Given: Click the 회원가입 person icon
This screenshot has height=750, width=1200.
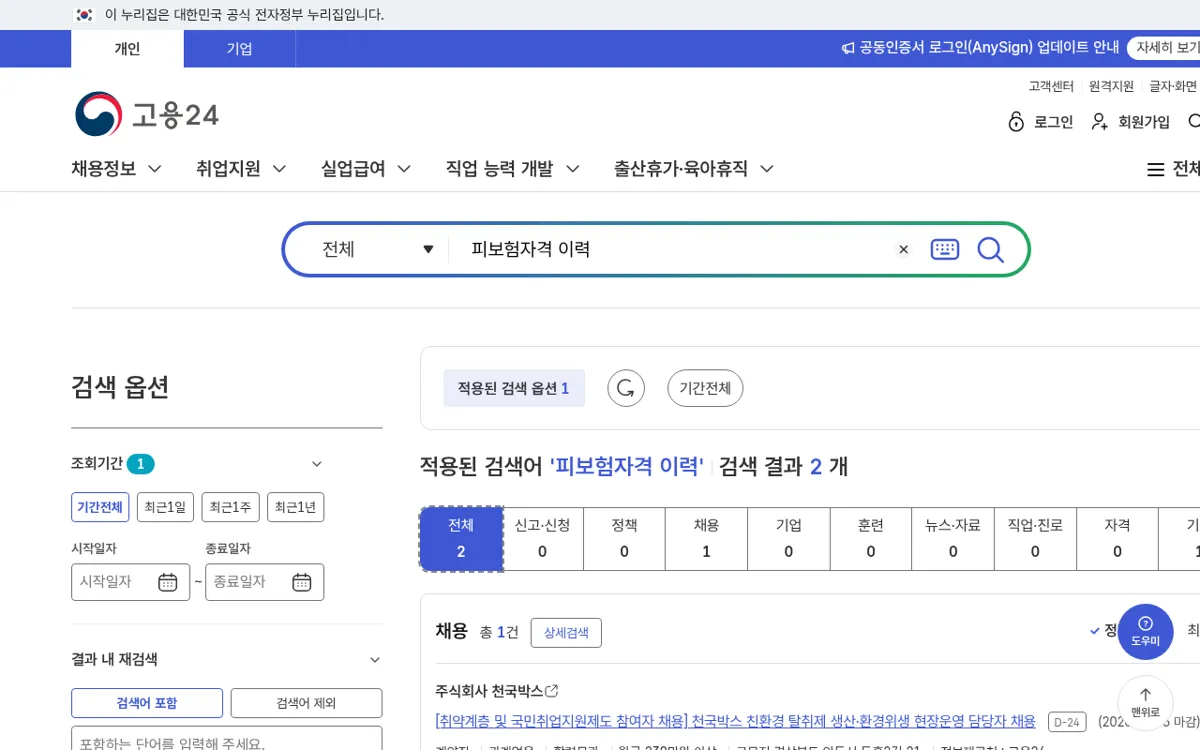Looking at the screenshot, I should coord(1100,122).
